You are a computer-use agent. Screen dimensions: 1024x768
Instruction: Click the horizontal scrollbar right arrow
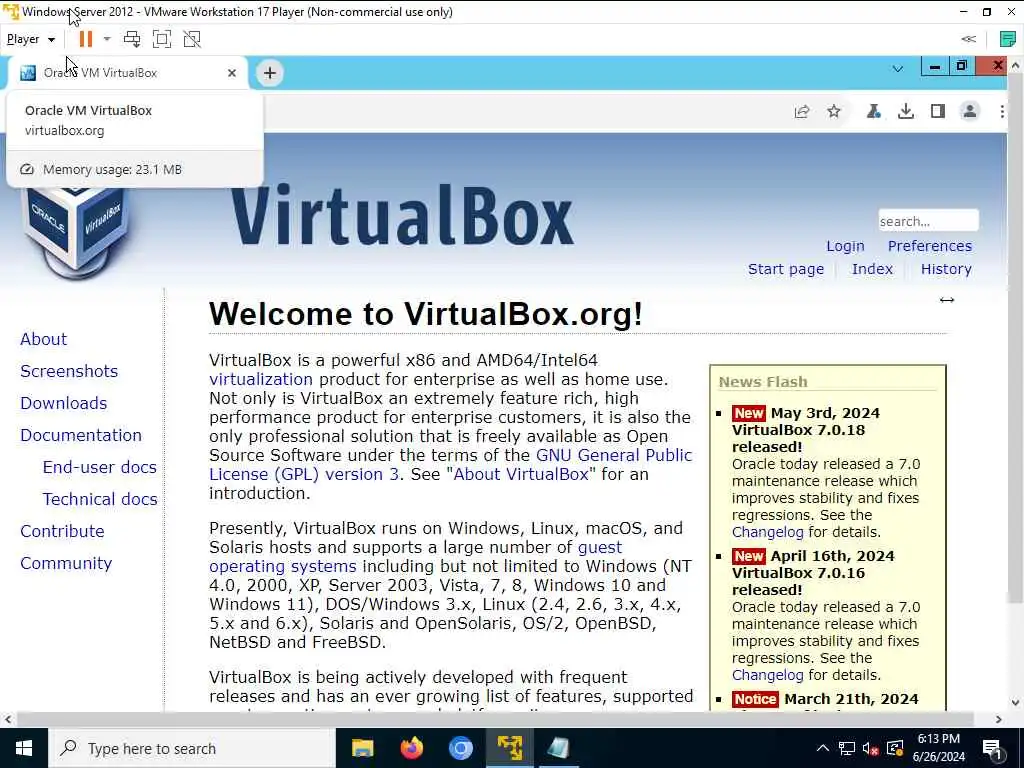click(999, 720)
